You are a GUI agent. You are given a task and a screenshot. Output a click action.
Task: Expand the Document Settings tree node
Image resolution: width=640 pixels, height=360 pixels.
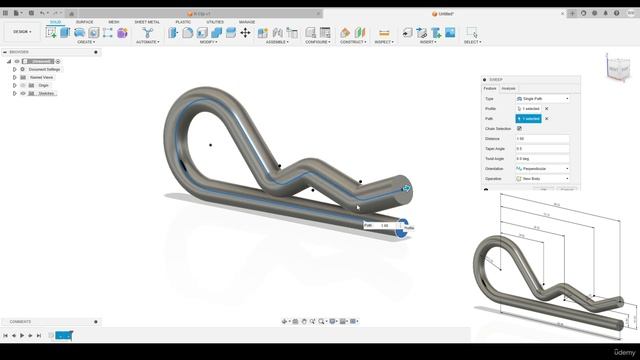tap(15, 69)
